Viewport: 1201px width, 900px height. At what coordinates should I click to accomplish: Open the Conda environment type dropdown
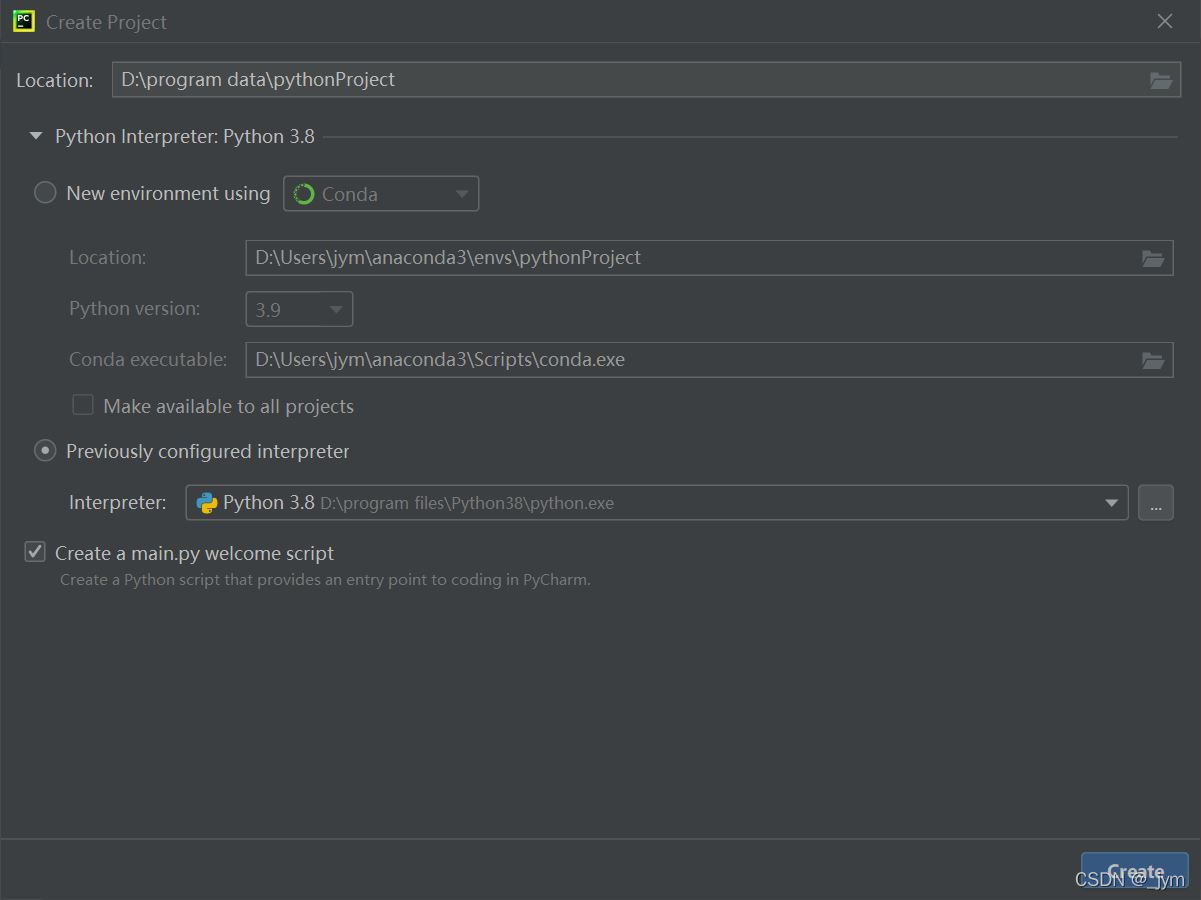coord(381,194)
